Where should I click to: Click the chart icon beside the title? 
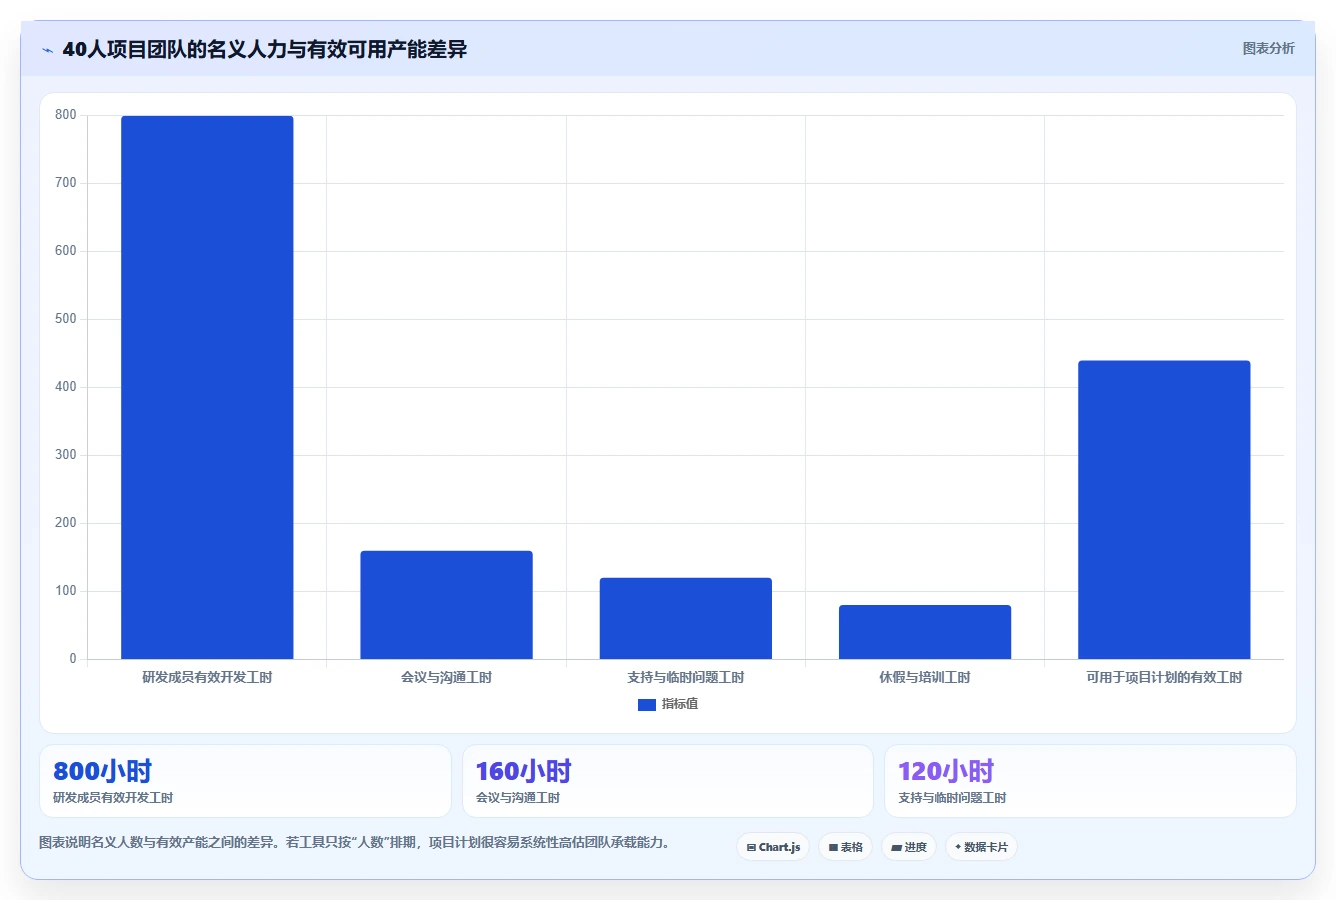tap(47, 50)
